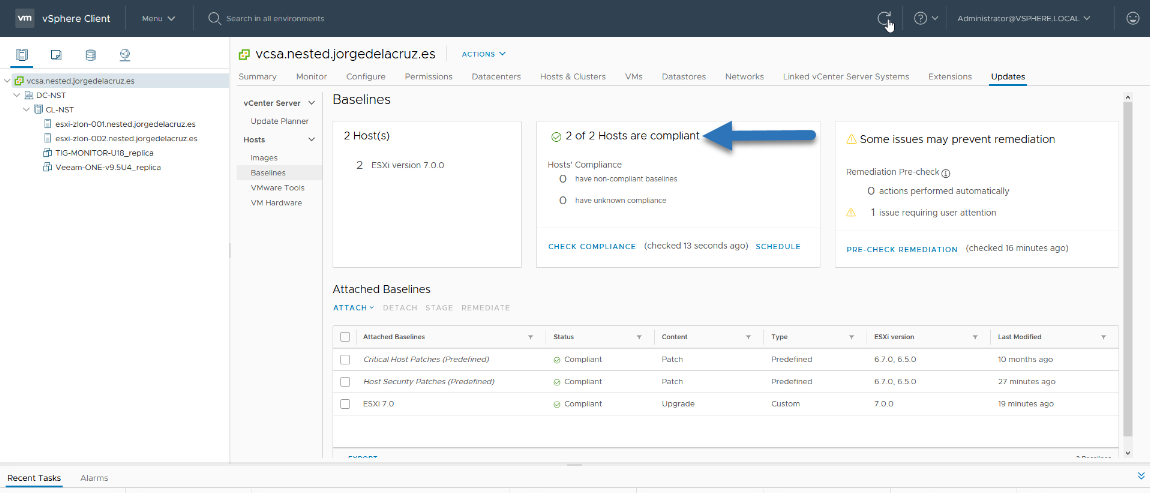This screenshot has height=493, width=1150.
Task: Click the CL-NST cluster icon
Action: 38,109
